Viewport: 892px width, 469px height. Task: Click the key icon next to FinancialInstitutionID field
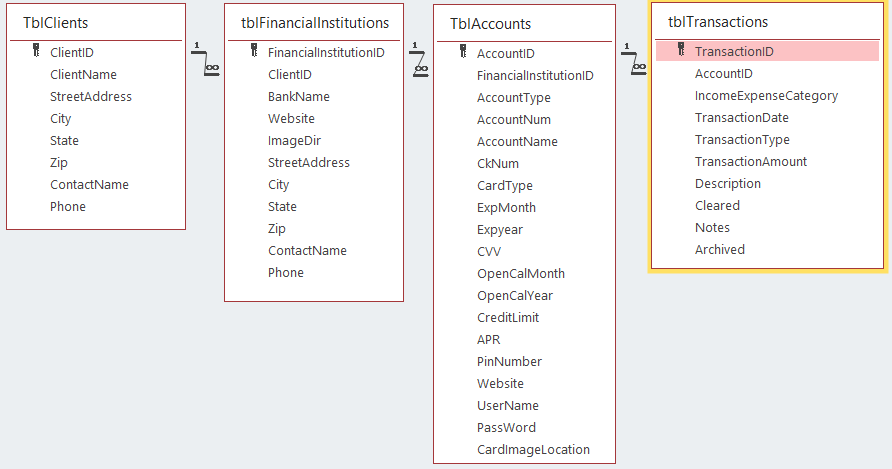(254, 51)
